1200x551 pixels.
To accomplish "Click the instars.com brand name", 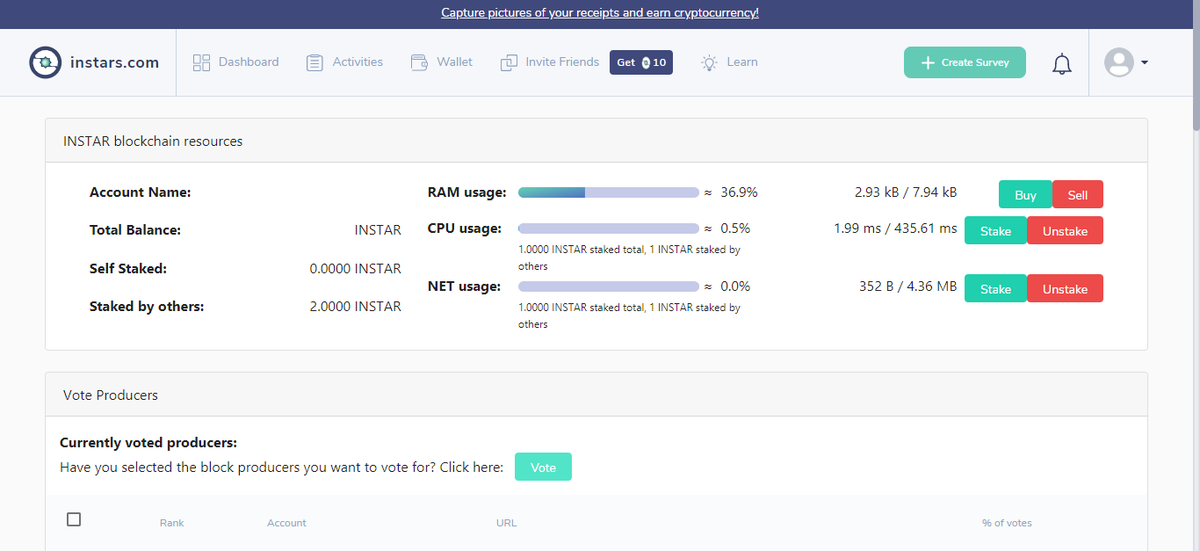I will coord(115,62).
